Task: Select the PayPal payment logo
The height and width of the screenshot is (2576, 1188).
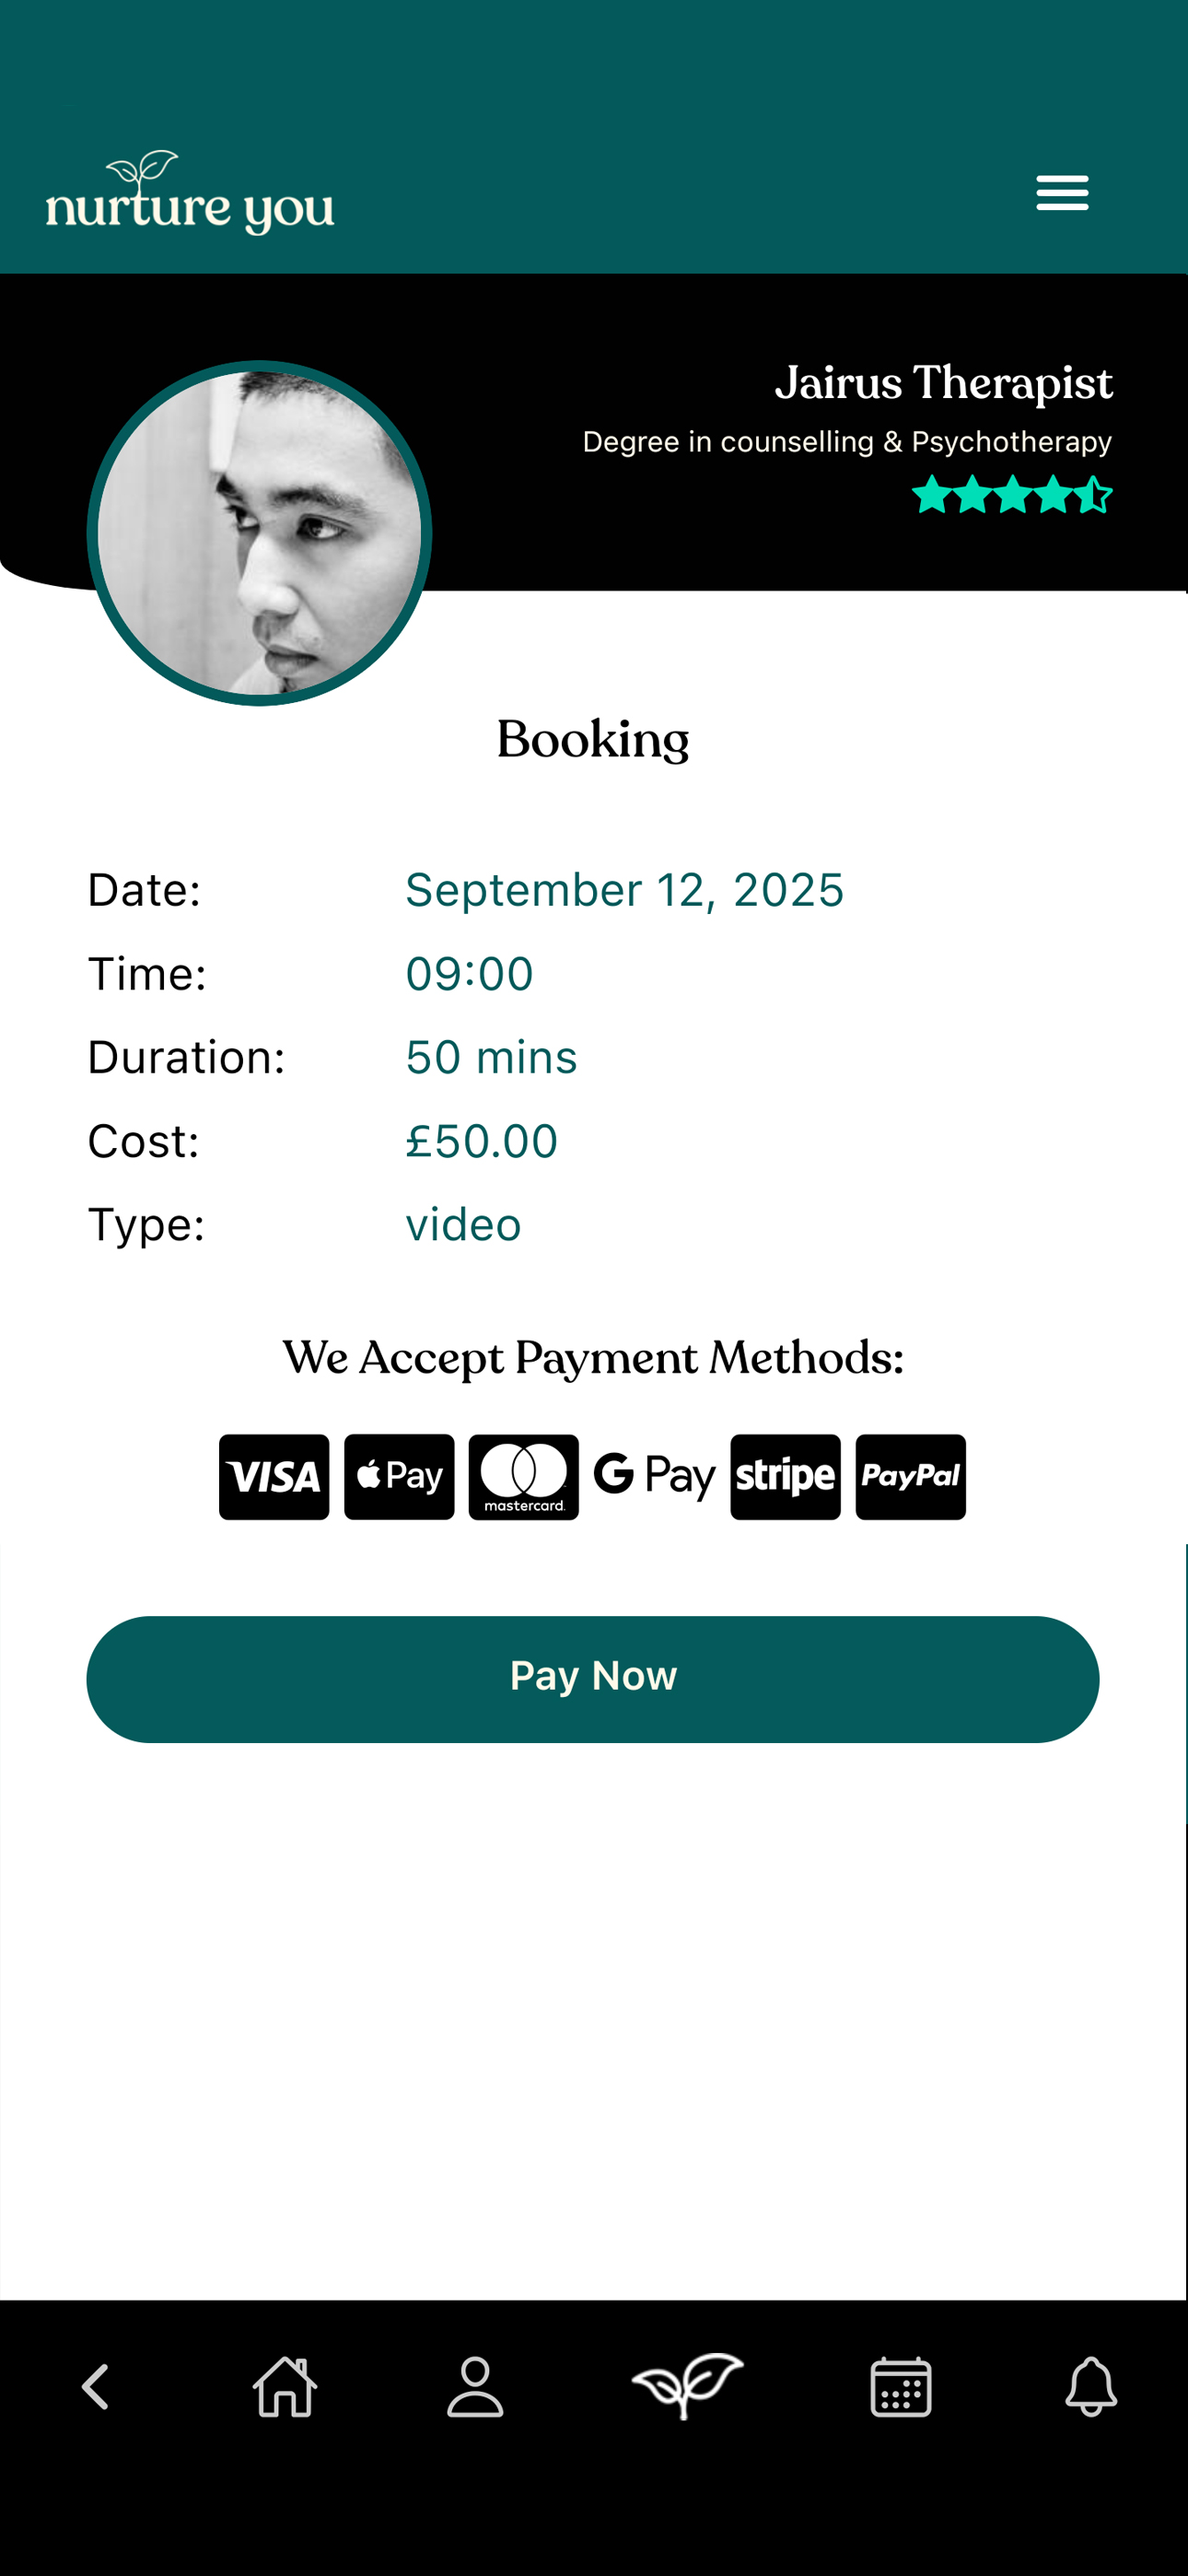Action: coord(911,1477)
